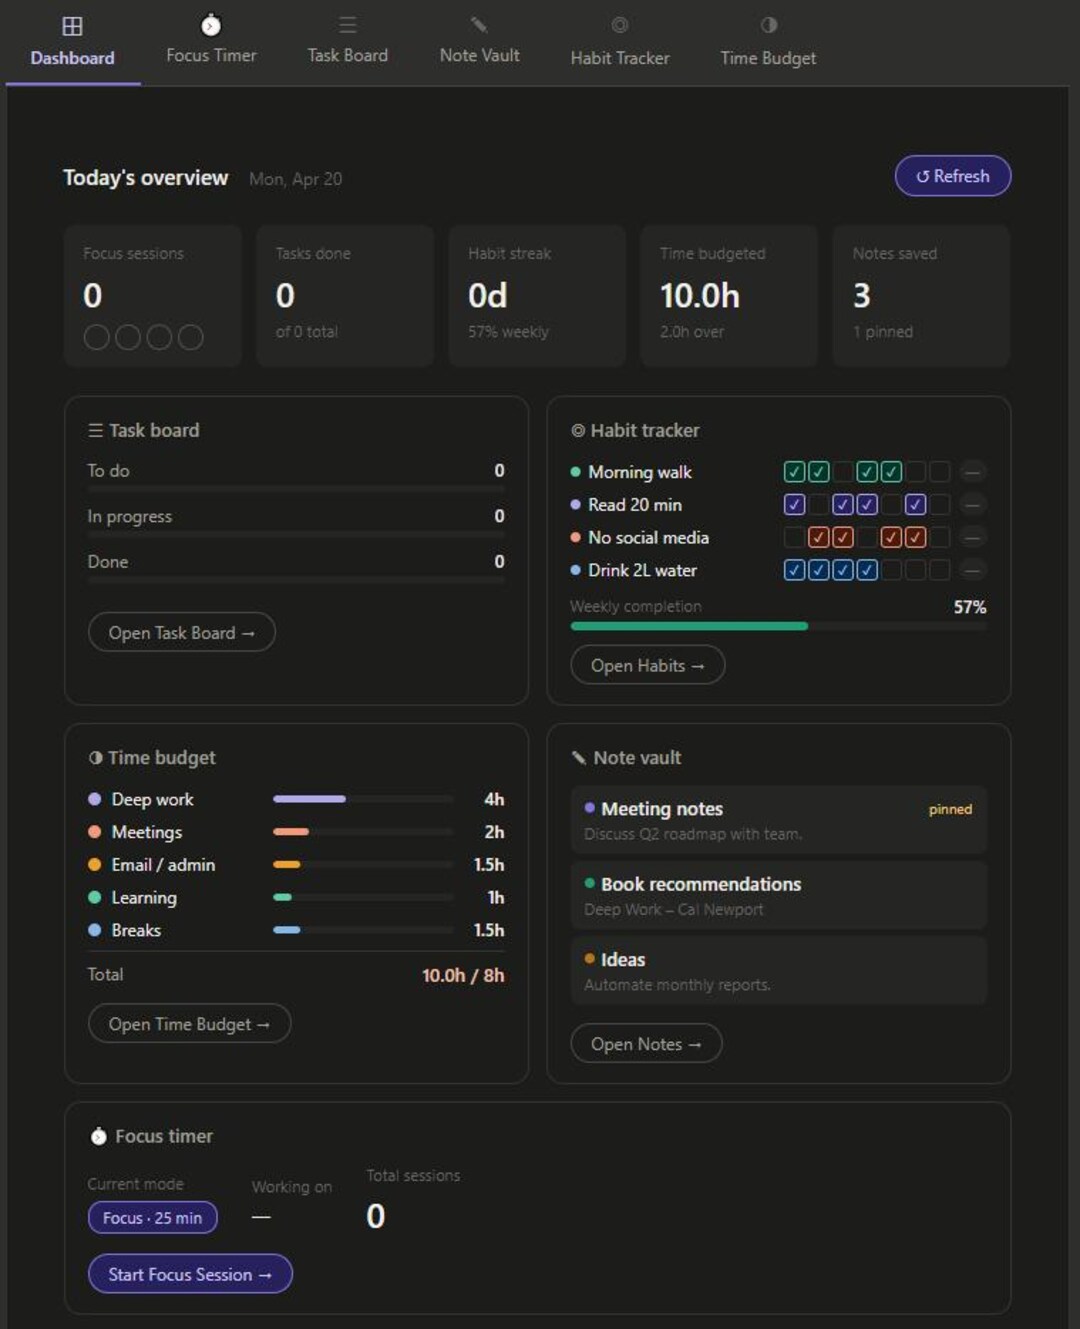Click the target icon beside the Habit tracker heading
Viewport: 1080px width, 1329px height.
(578, 431)
